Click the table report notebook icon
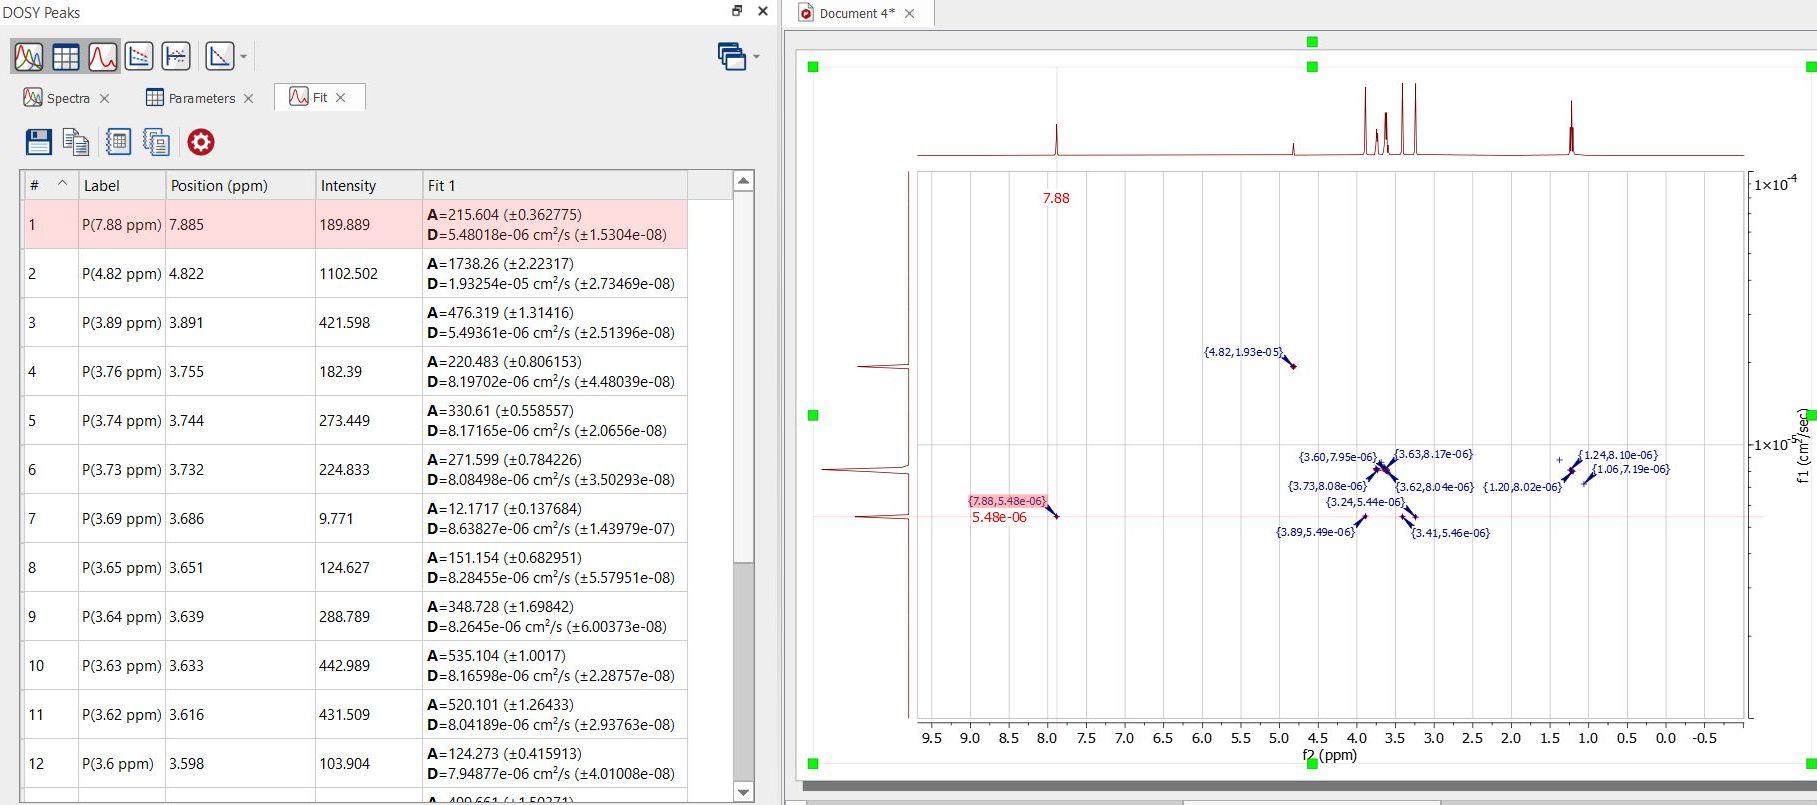 (118, 142)
